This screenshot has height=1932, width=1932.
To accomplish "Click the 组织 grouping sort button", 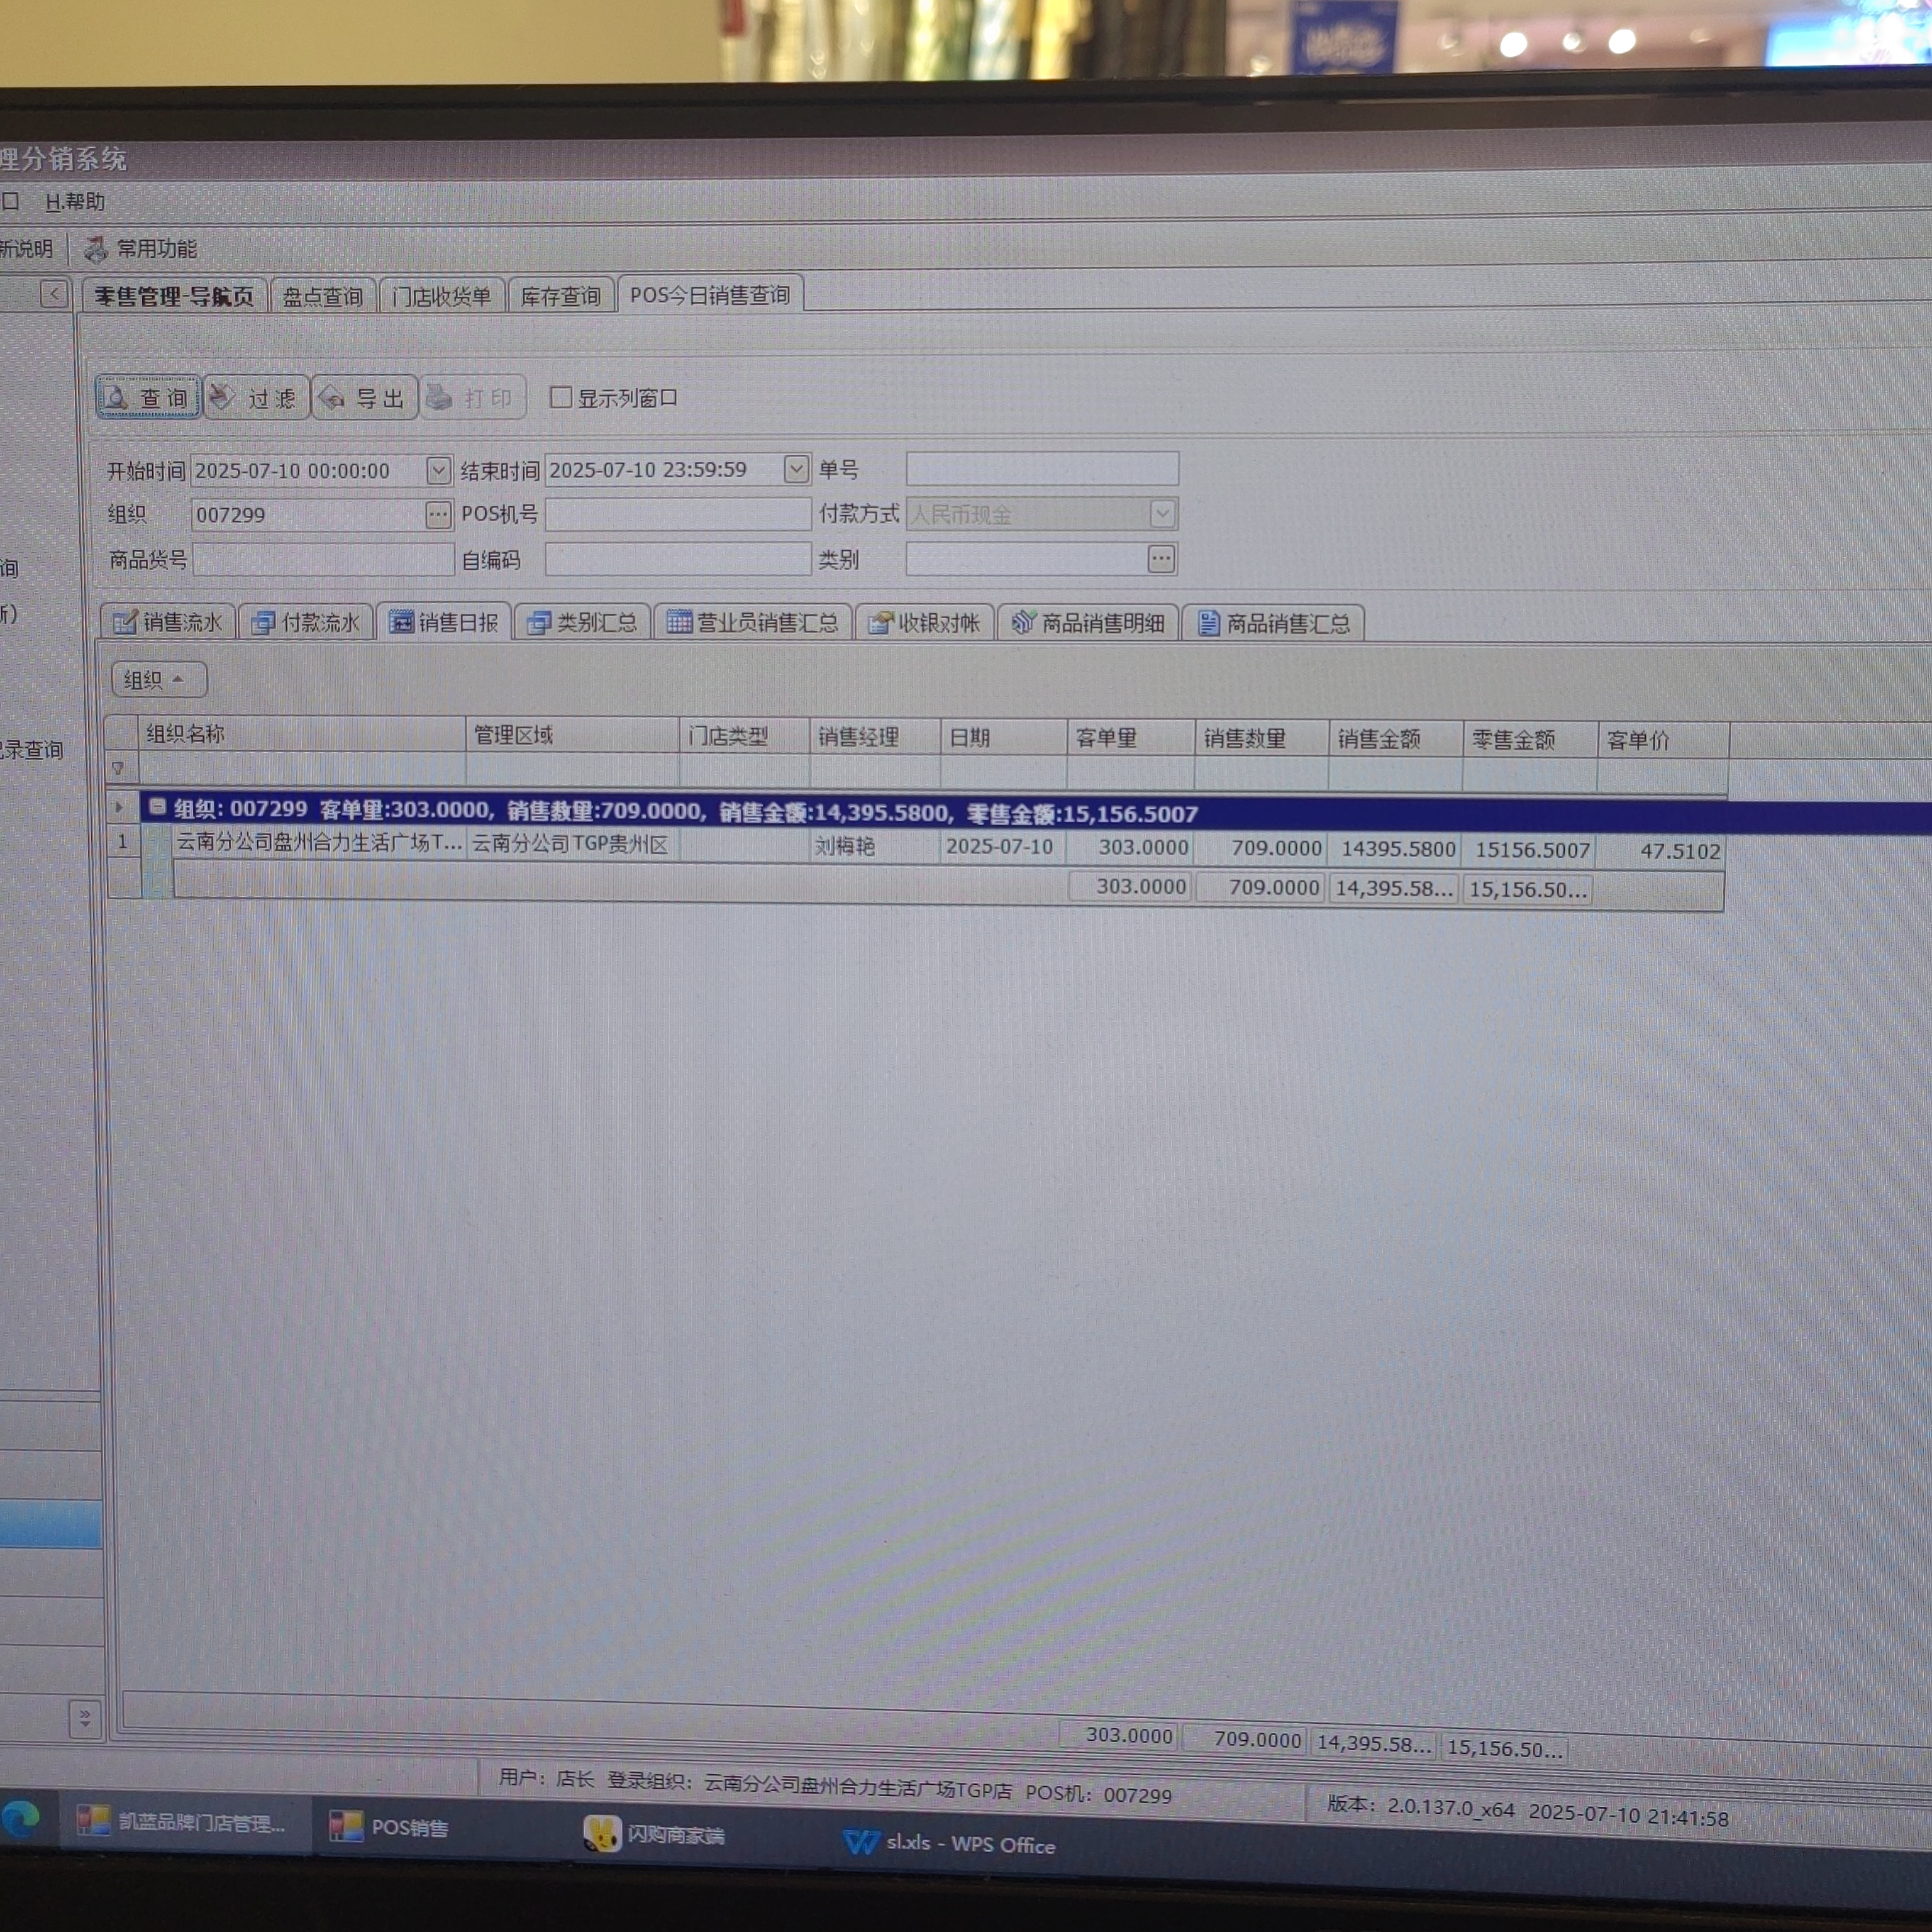I will point(158,680).
